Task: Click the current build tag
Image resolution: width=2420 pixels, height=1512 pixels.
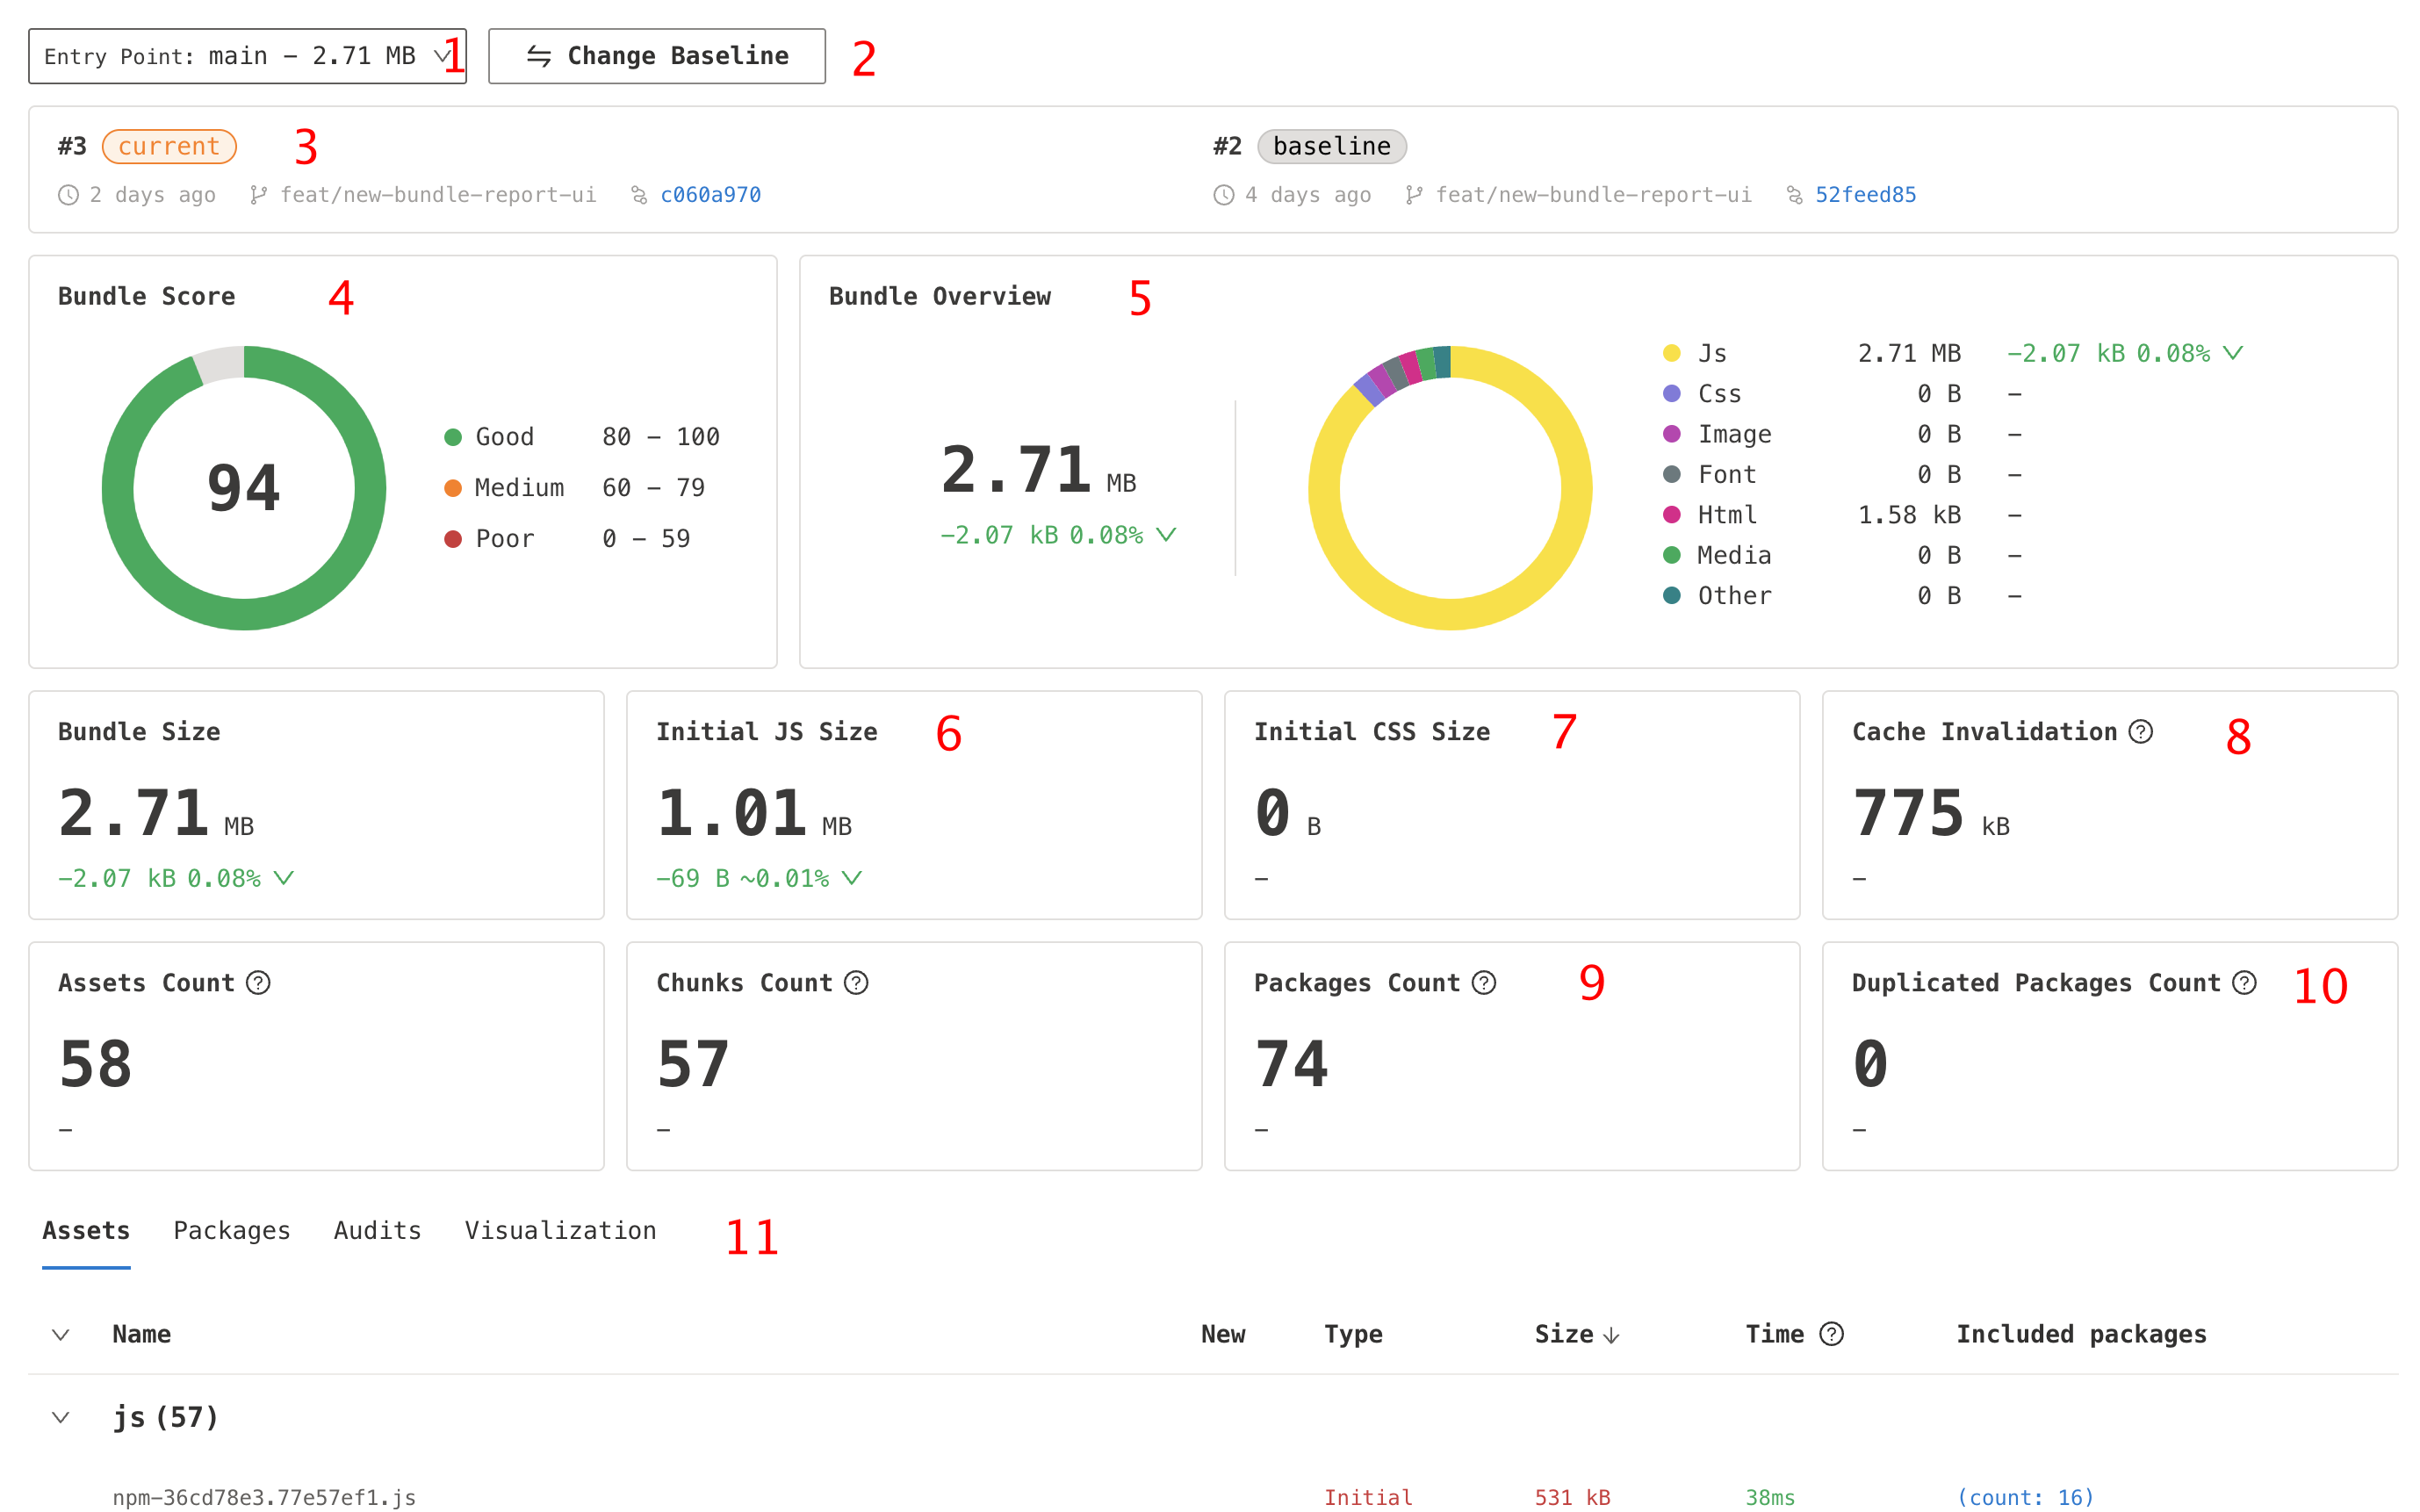Action: pyautogui.click(x=169, y=146)
